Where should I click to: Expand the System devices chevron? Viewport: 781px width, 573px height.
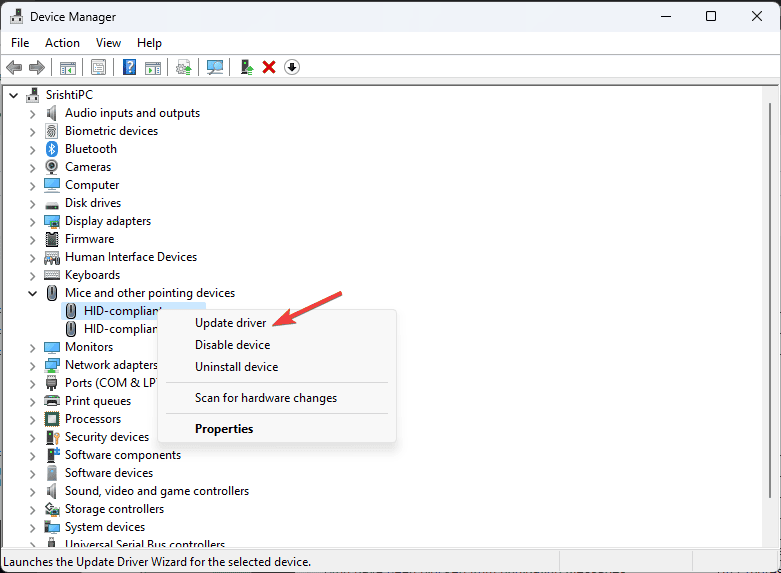(x=32, y=528)
